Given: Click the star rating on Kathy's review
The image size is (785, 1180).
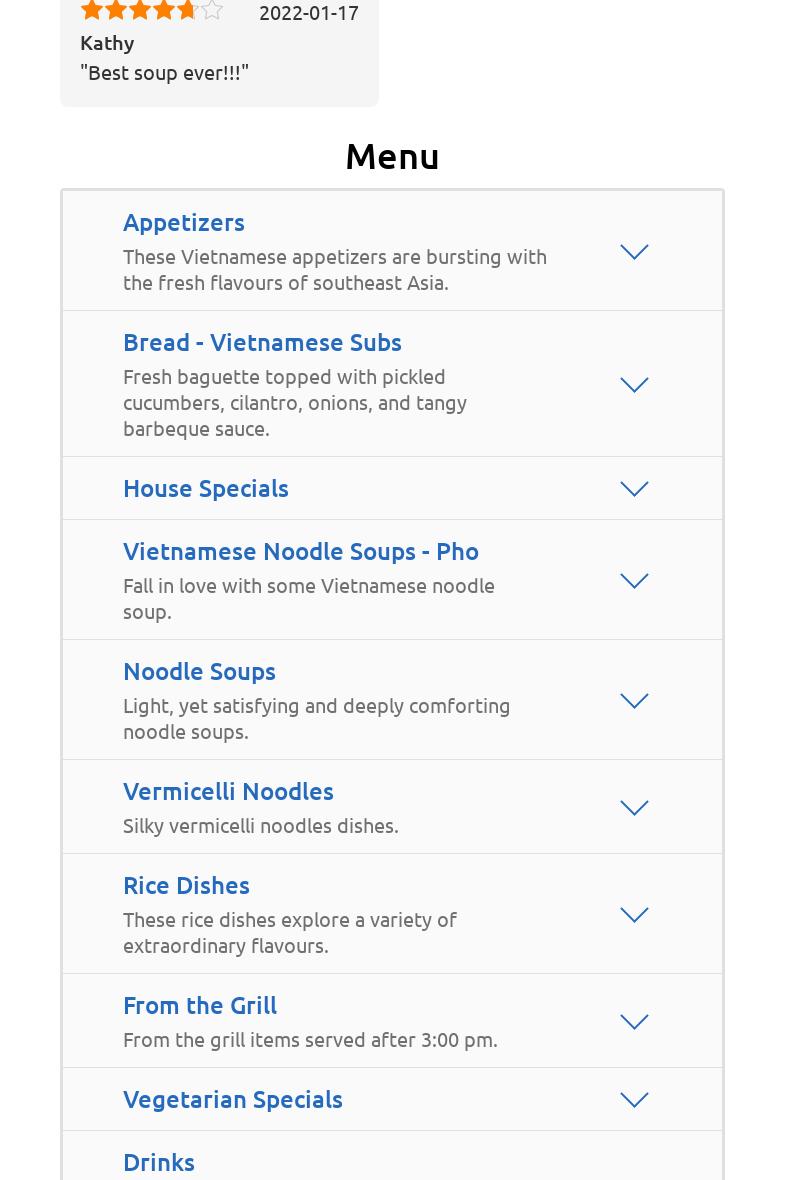Looking at the screenshot, I should click(151, 11).
